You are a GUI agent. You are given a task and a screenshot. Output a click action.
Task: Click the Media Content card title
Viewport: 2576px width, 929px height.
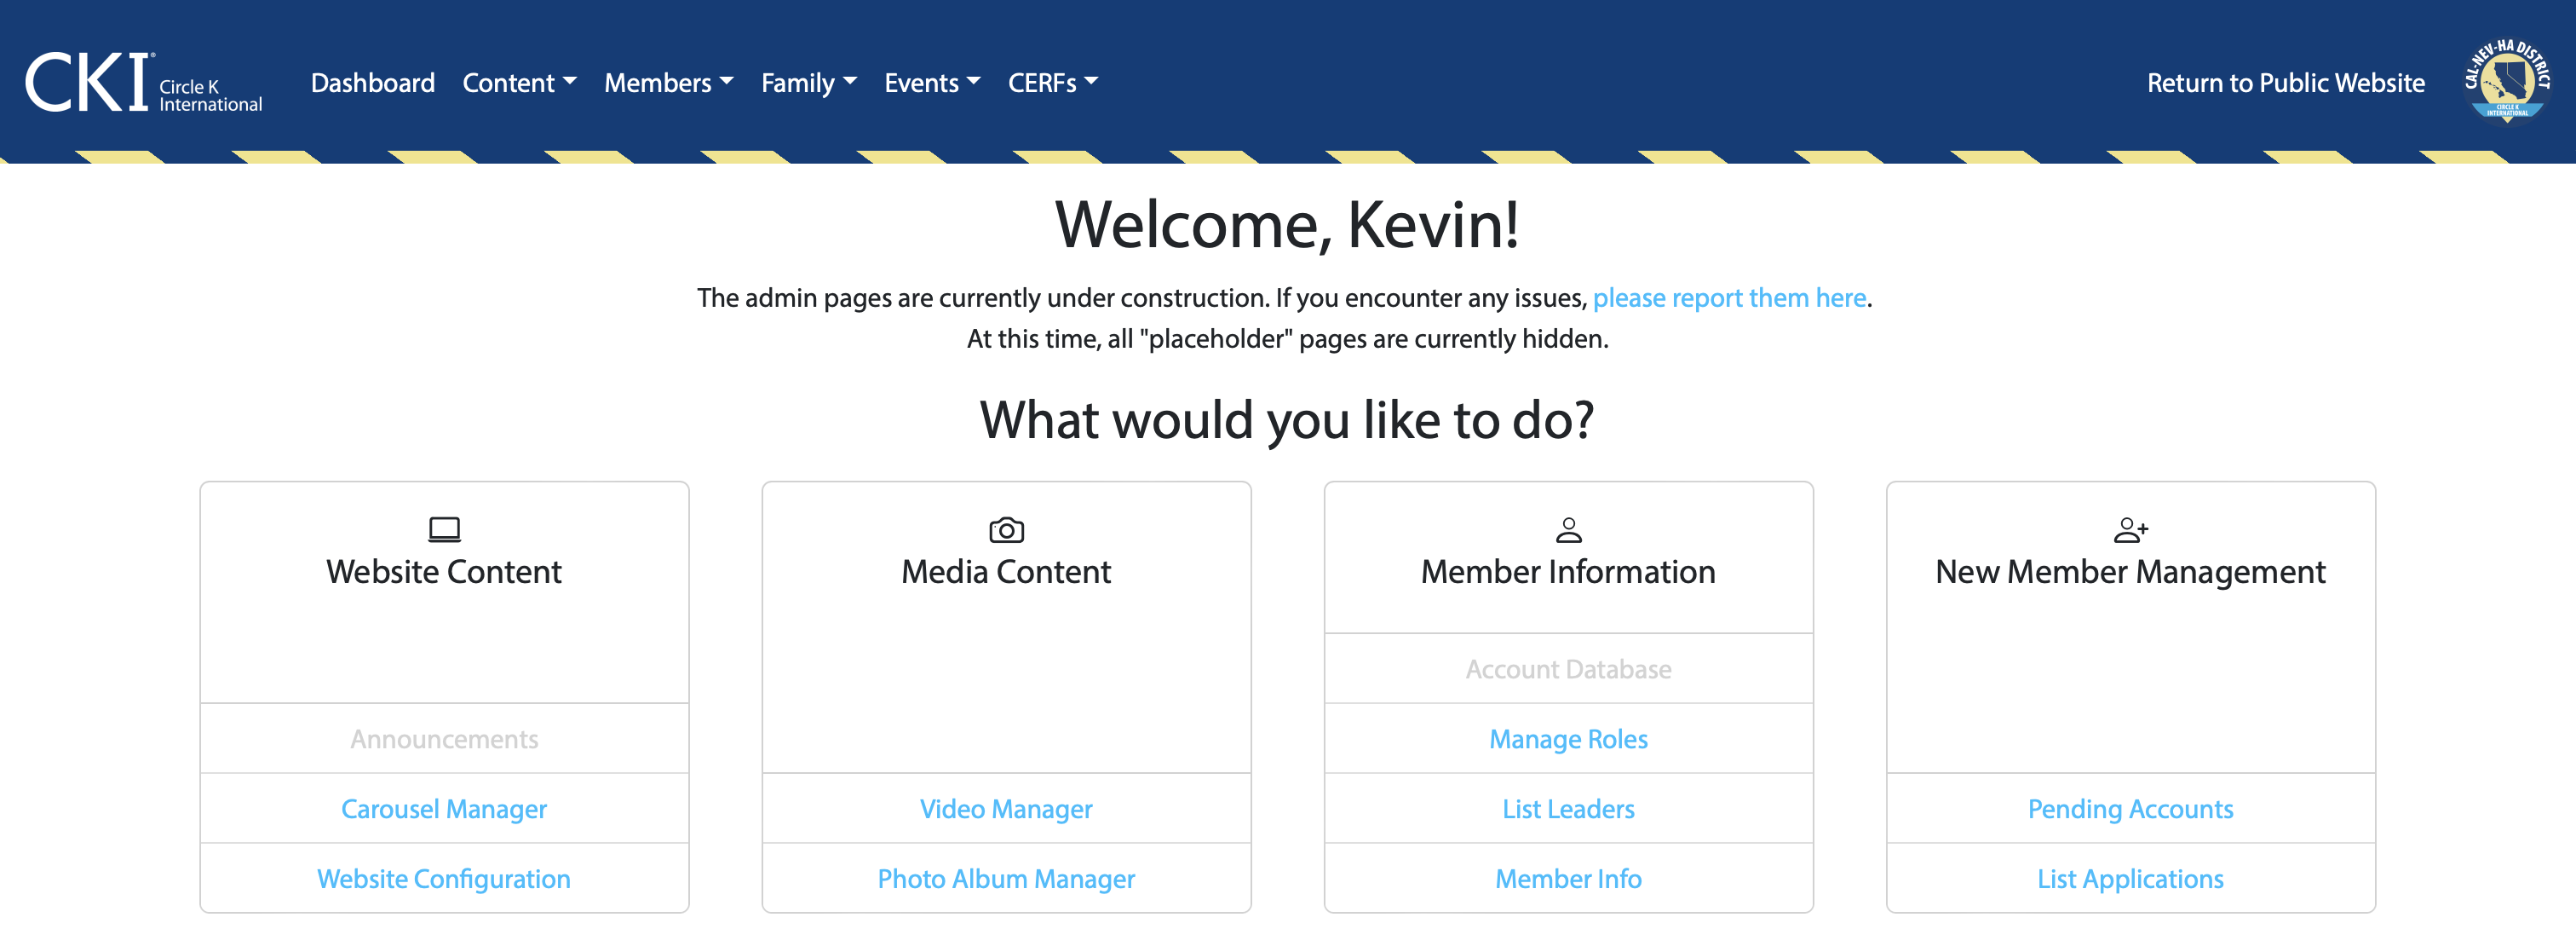(1006, 572)
